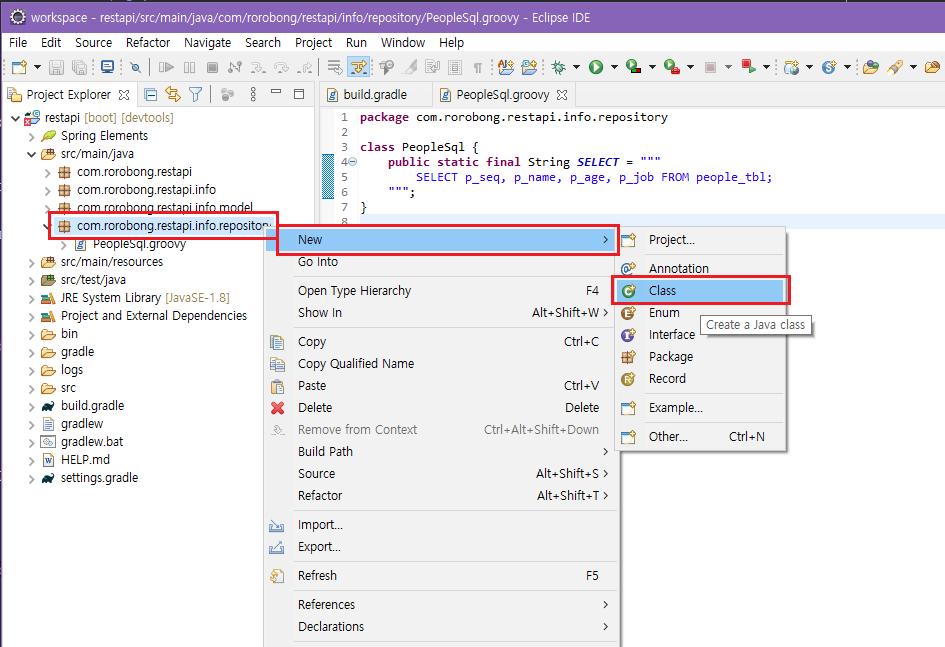
Task: Click Open Type Hierarchy menu entry
Action: tap(441, 291)
